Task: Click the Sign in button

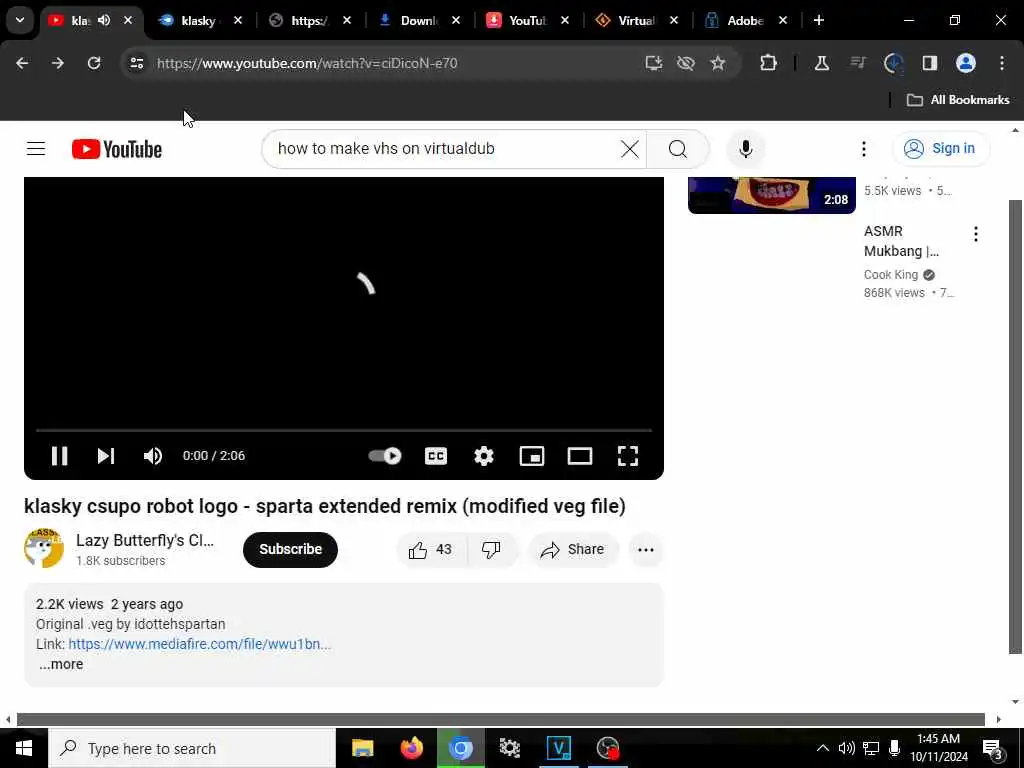Action: [x=940, y=149]
